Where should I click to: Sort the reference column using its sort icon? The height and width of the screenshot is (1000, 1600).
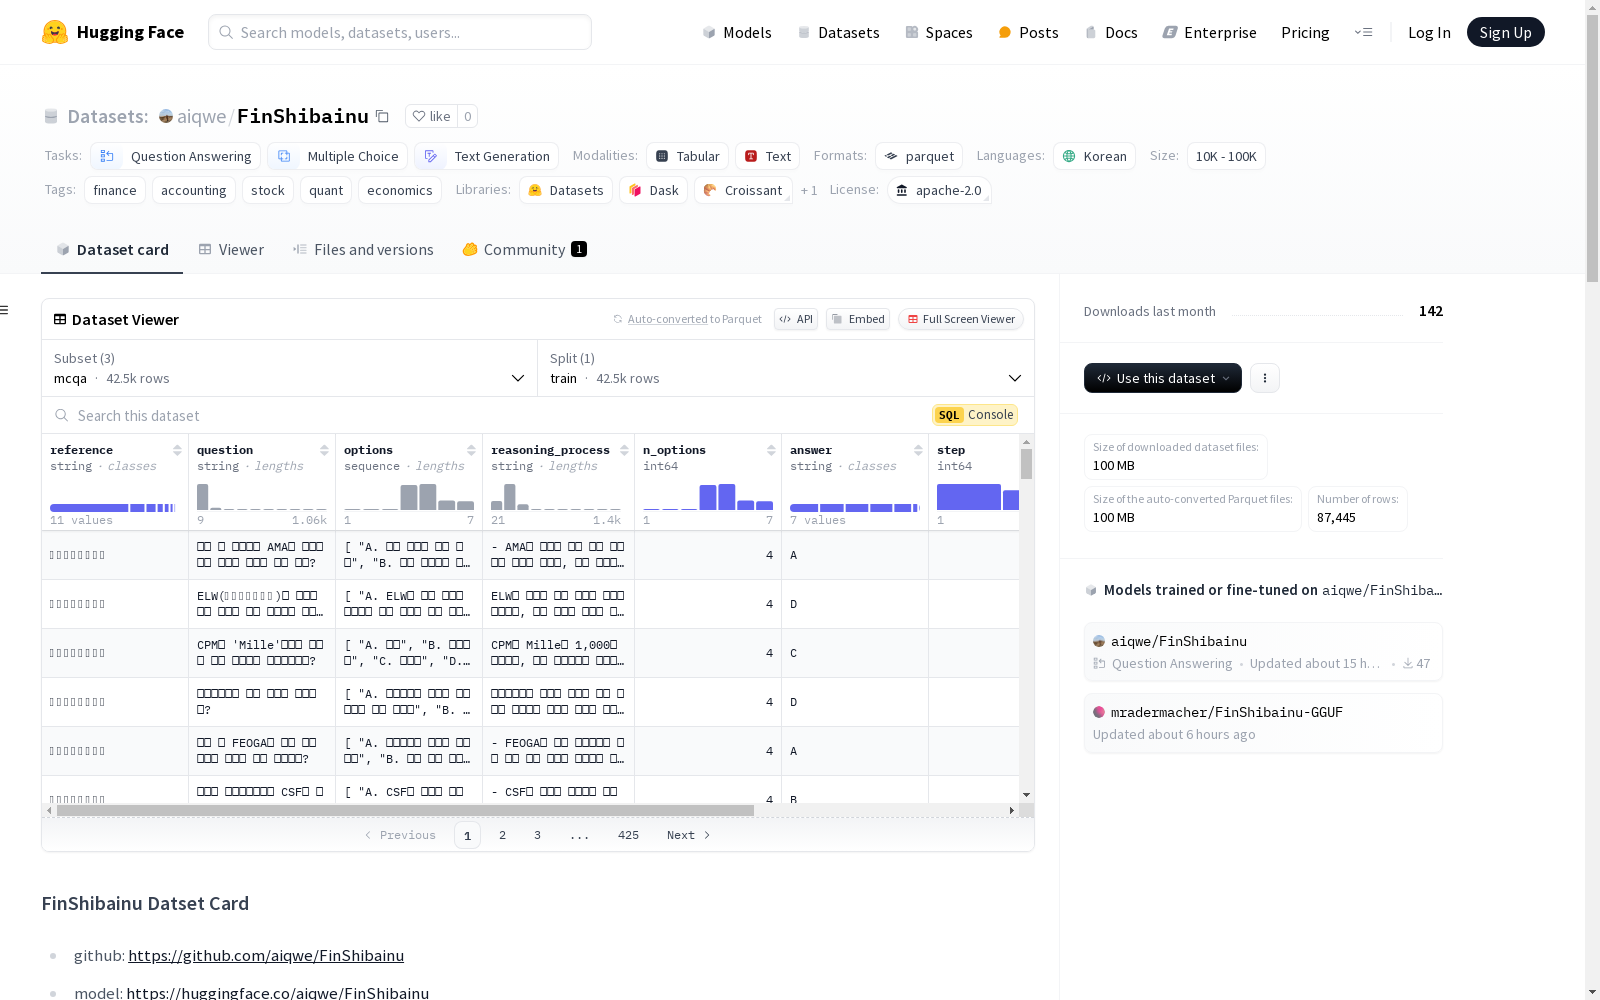click(177, 450)
